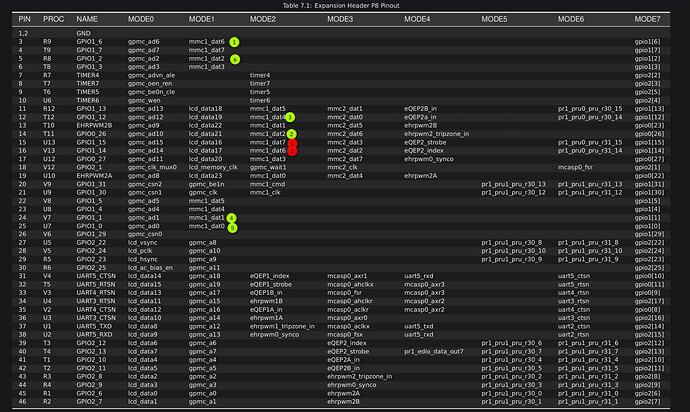Screen dimensions: 690x412
Task: Click green marker 4 beside mmc1_dat1
Action: click(x=231, y=218)
